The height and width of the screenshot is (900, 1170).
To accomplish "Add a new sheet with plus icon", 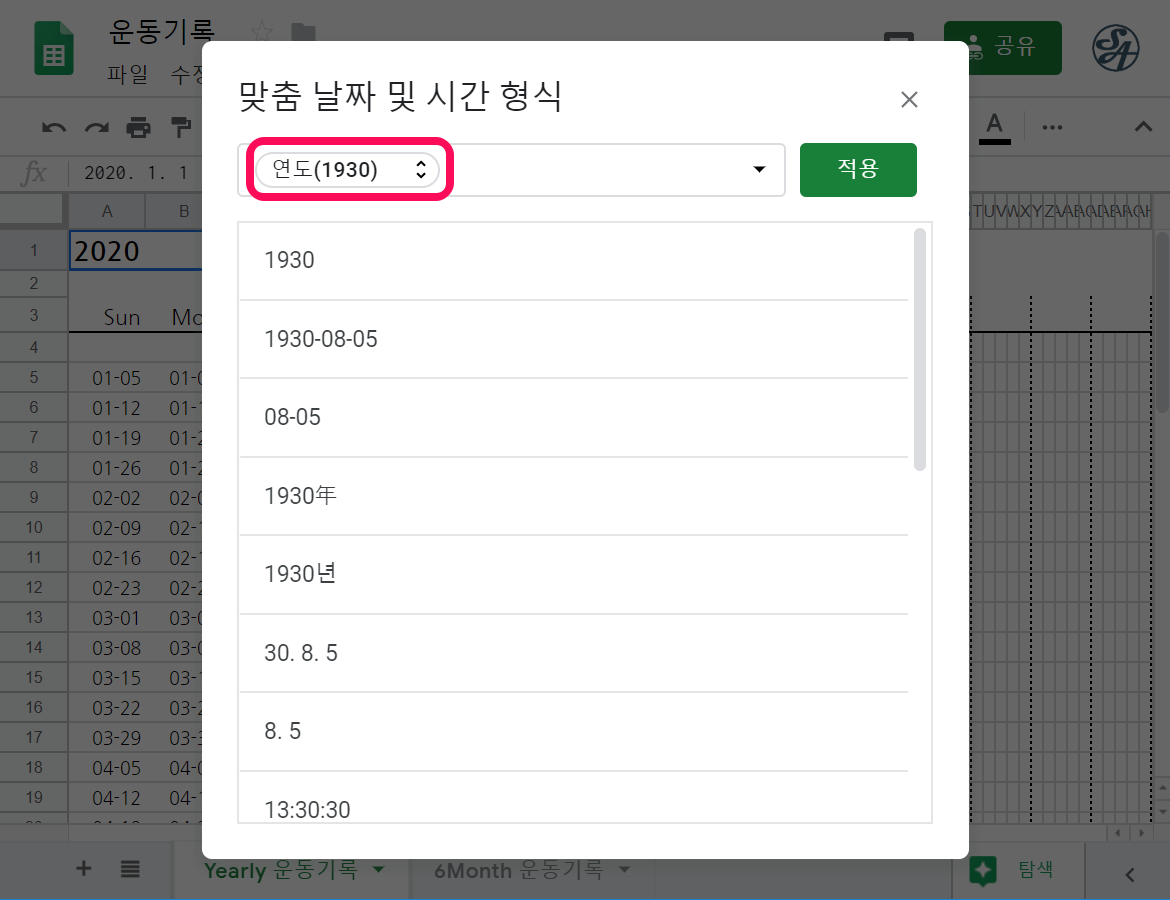I will coord(84,869).
